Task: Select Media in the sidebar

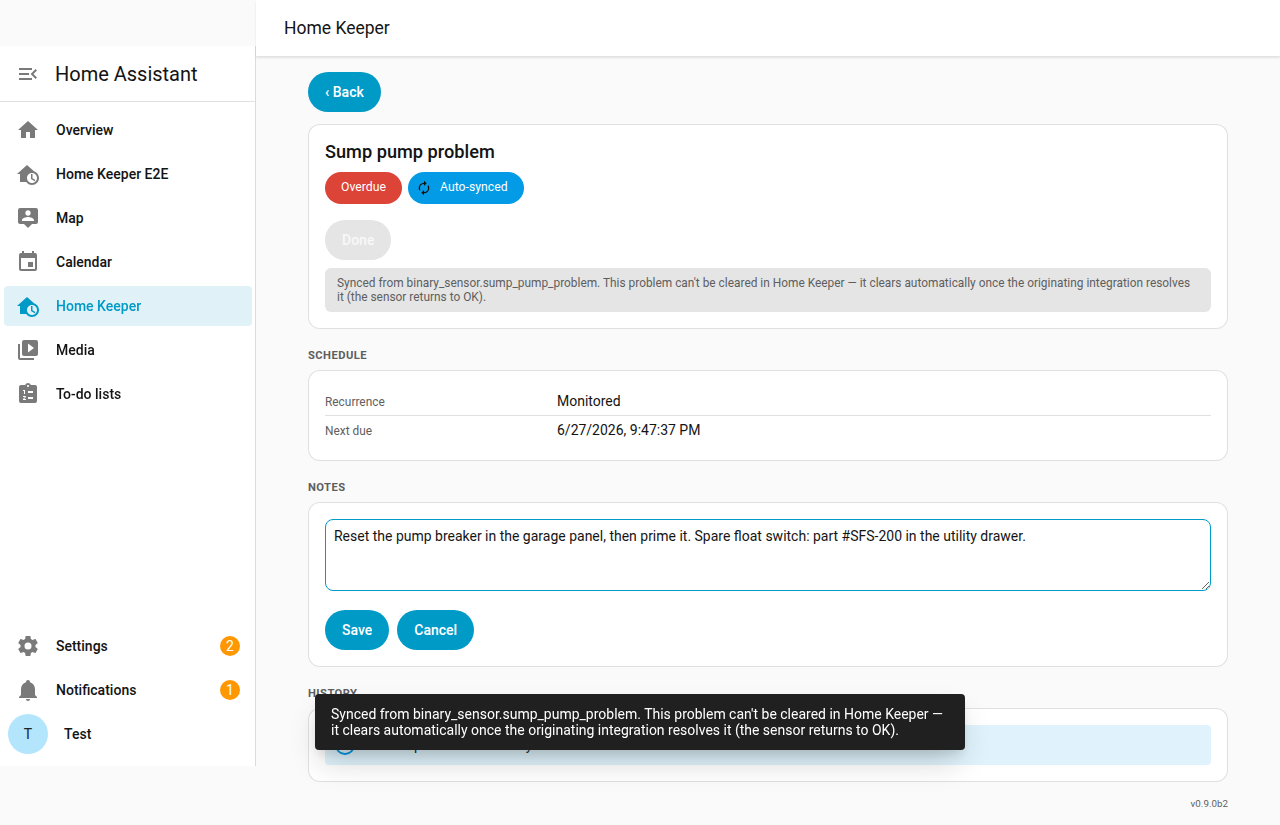Action: point(128,350)
